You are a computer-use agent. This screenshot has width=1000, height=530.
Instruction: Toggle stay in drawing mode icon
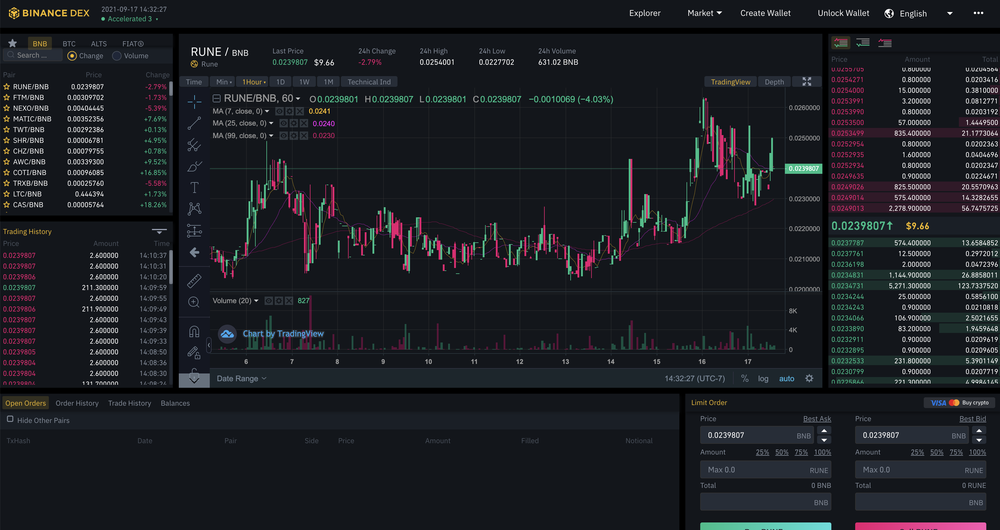click(194, 352)
